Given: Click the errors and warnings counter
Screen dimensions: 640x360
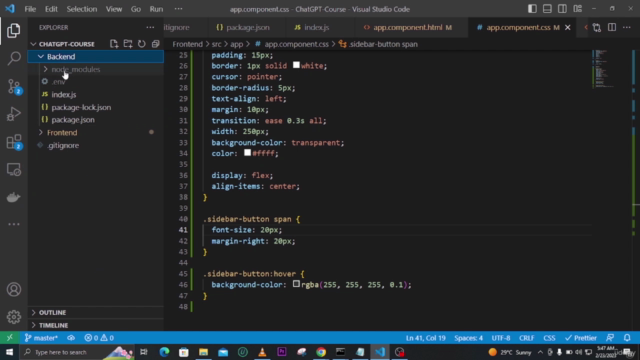Looking at the screenshot, I should click(99, 338).
